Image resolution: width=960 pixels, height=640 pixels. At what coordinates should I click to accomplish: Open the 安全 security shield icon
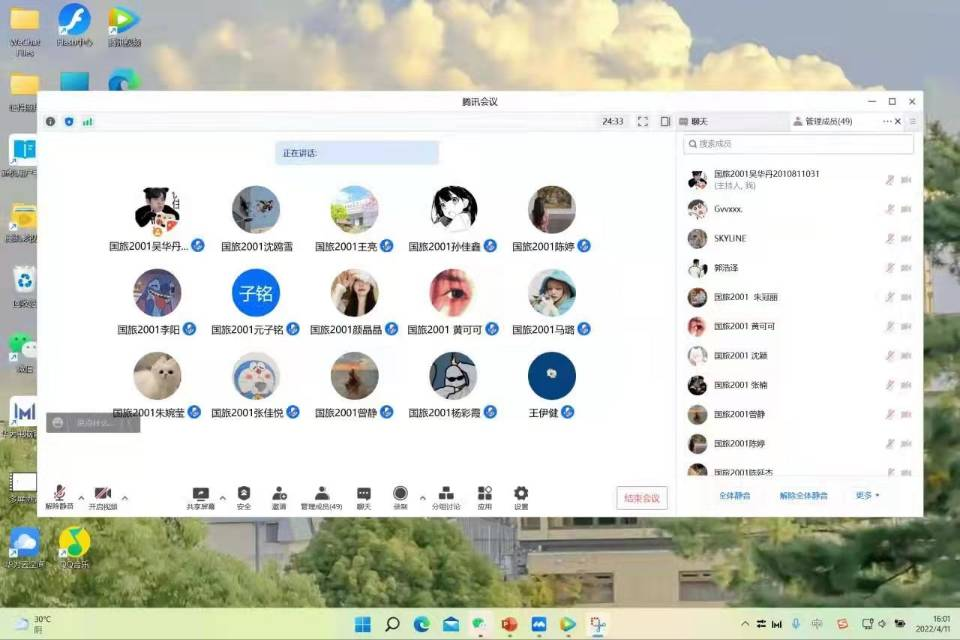(x=244, y=494)
